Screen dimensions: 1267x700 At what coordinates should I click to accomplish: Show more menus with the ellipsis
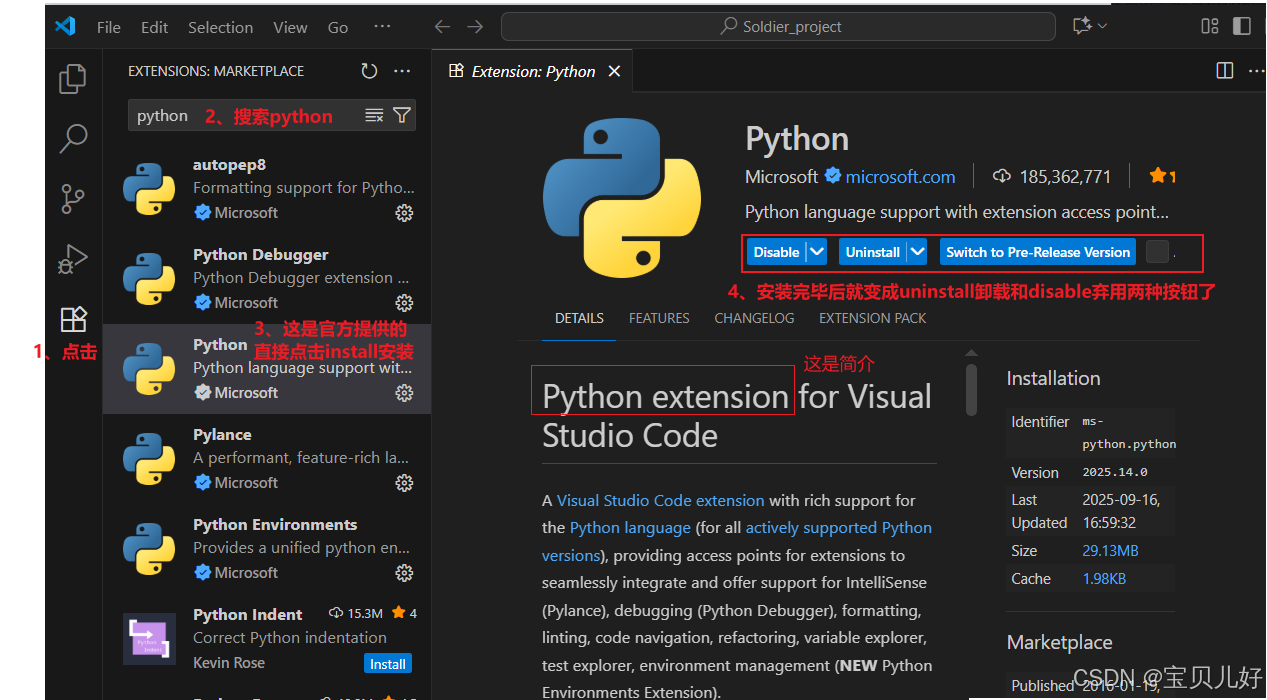382,27
